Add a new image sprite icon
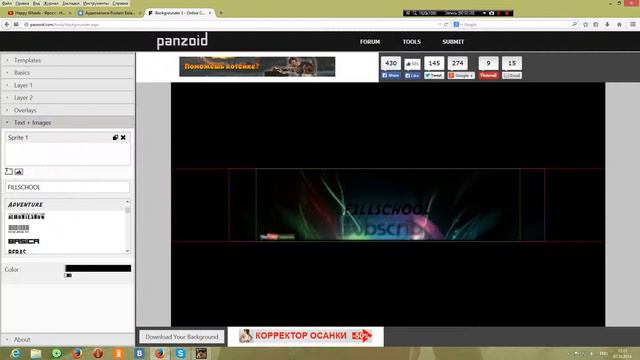This screenshot has height=360, width=640. [19, 172]
